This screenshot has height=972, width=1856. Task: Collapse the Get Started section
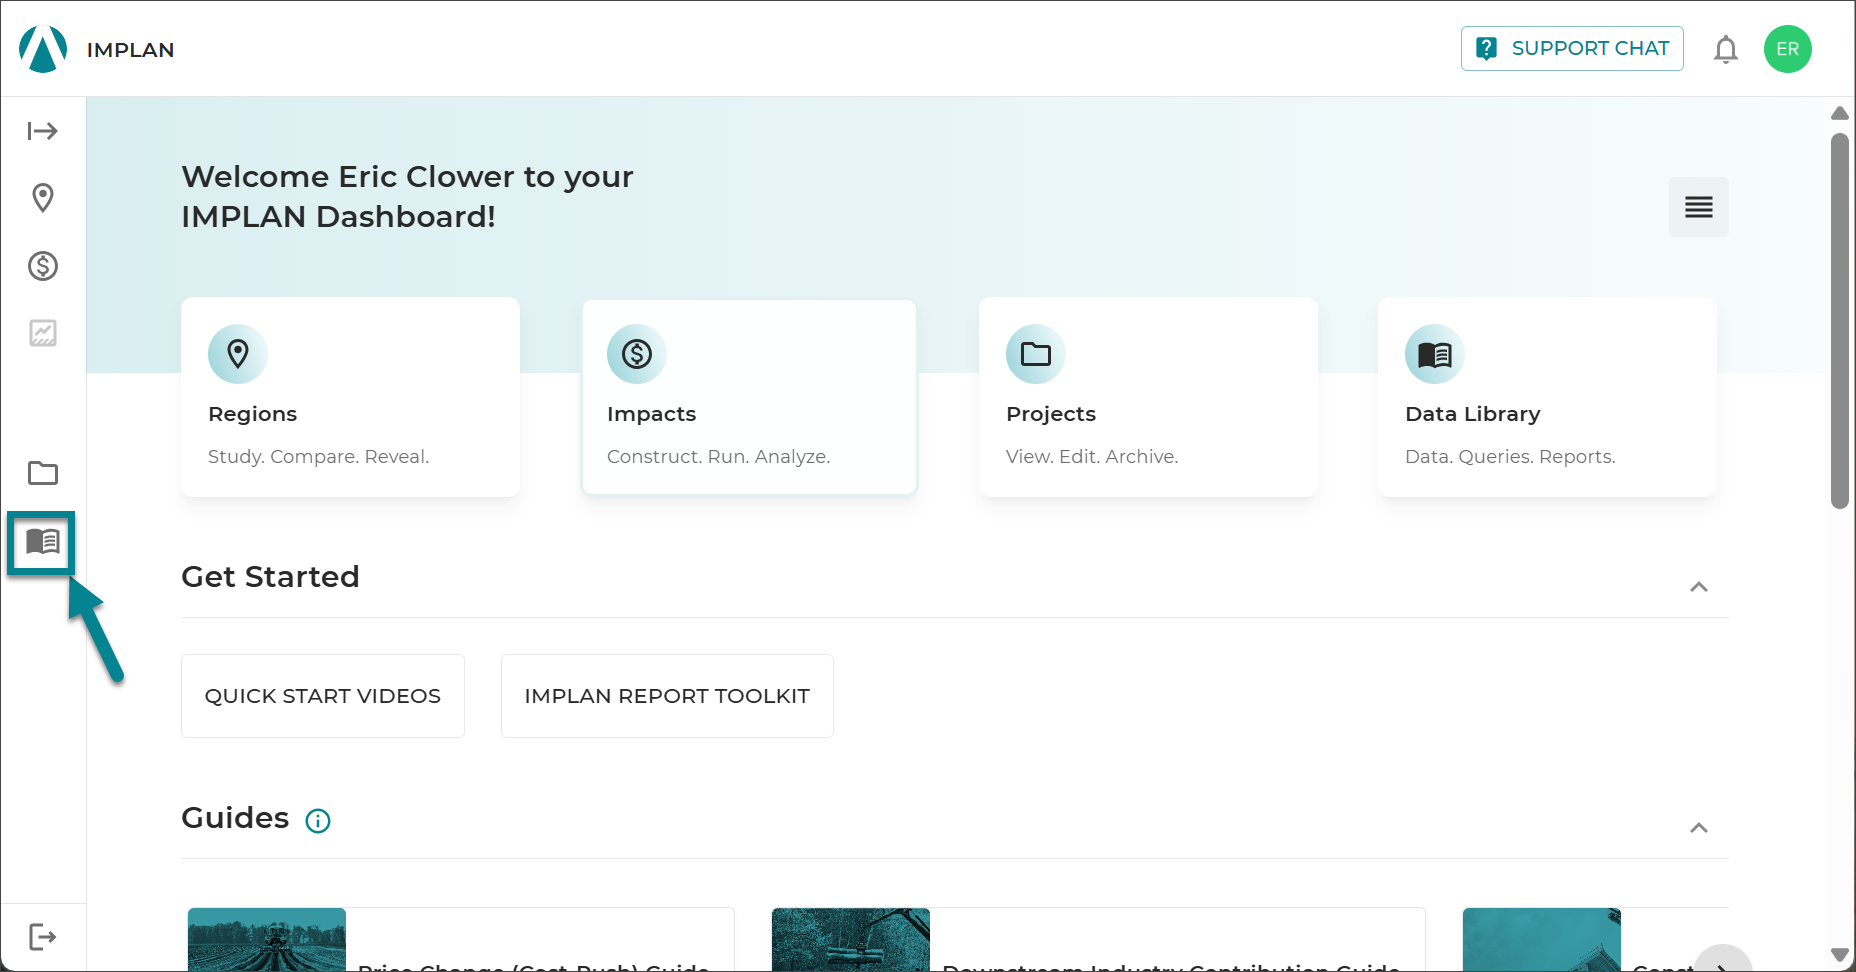[x=1699, y=587]
